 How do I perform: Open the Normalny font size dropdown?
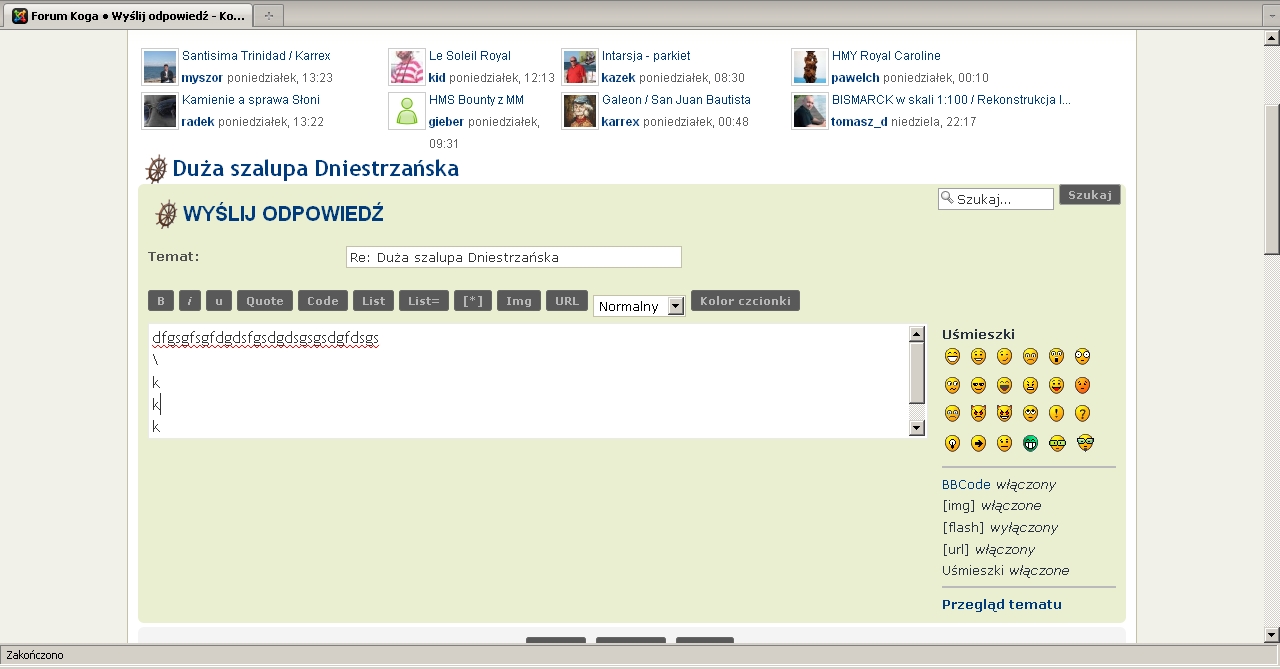(638, 306)
